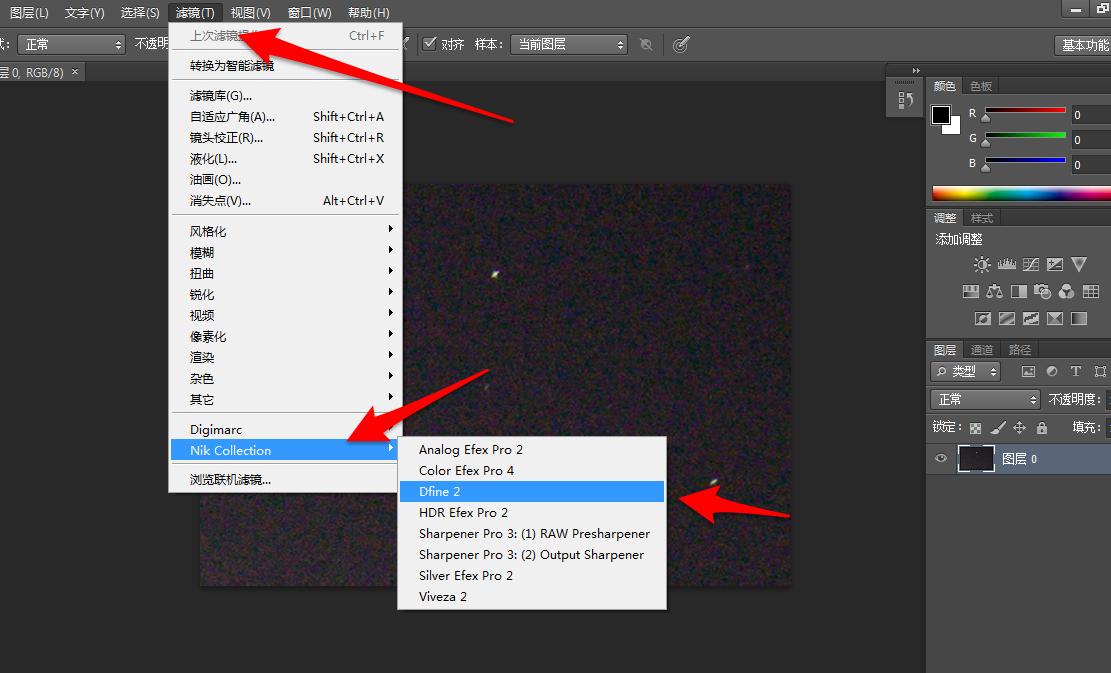Toggle lock all padlock icon

point(1042,428)
